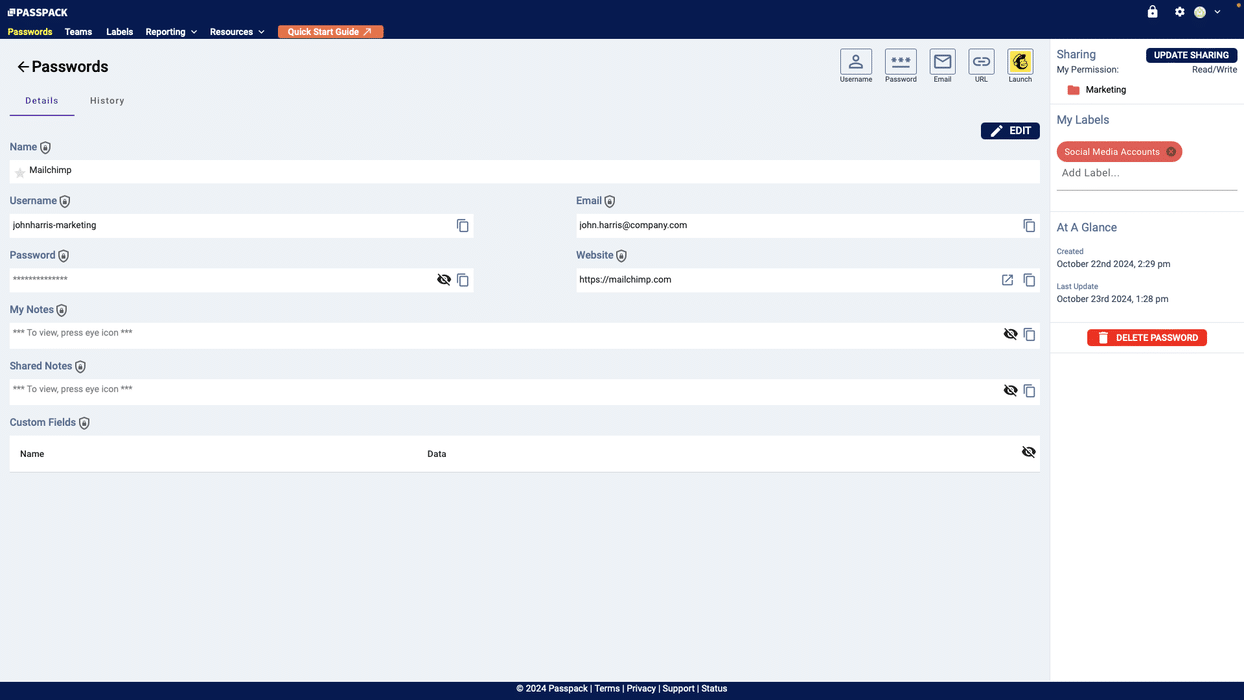1244x700 pixels.
Task: Open the Teams menu item
Action: (78, 32)
